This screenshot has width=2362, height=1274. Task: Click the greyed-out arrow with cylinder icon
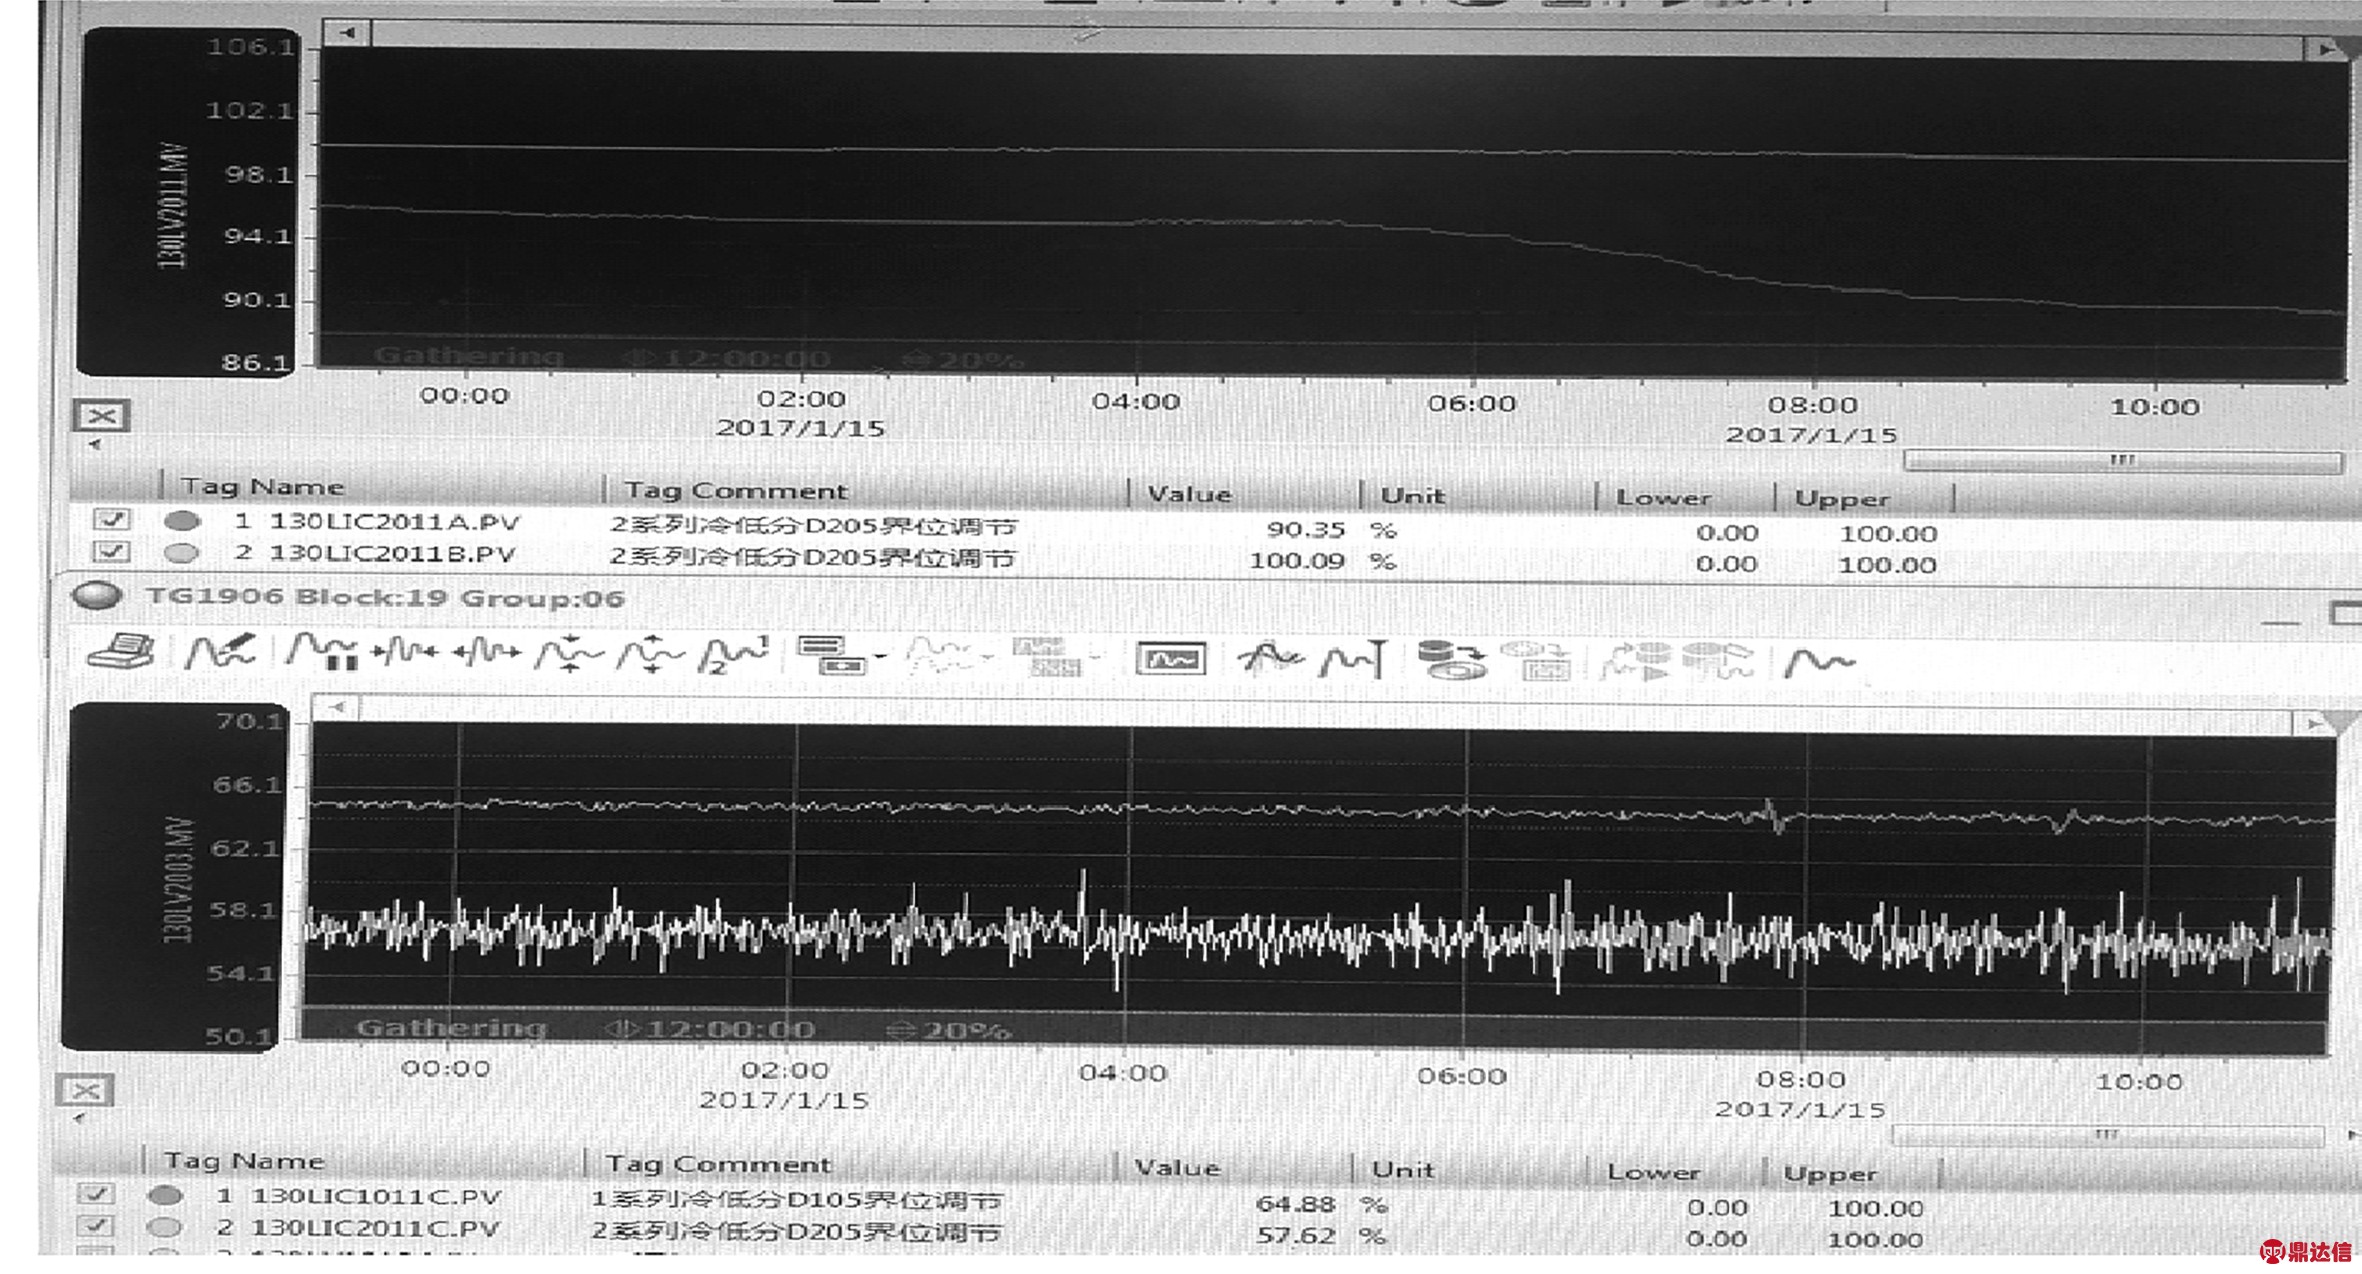tap(1638, 662)
